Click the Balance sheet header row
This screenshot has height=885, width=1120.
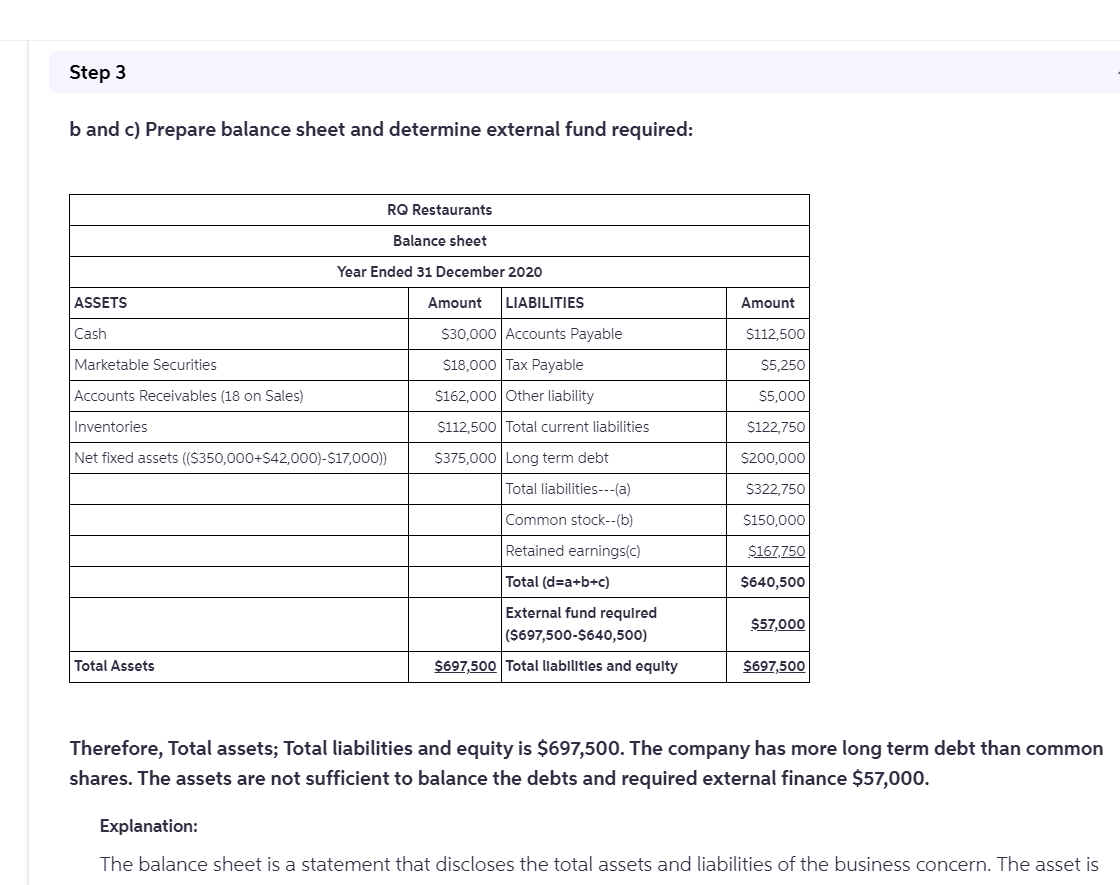point(439,240)
